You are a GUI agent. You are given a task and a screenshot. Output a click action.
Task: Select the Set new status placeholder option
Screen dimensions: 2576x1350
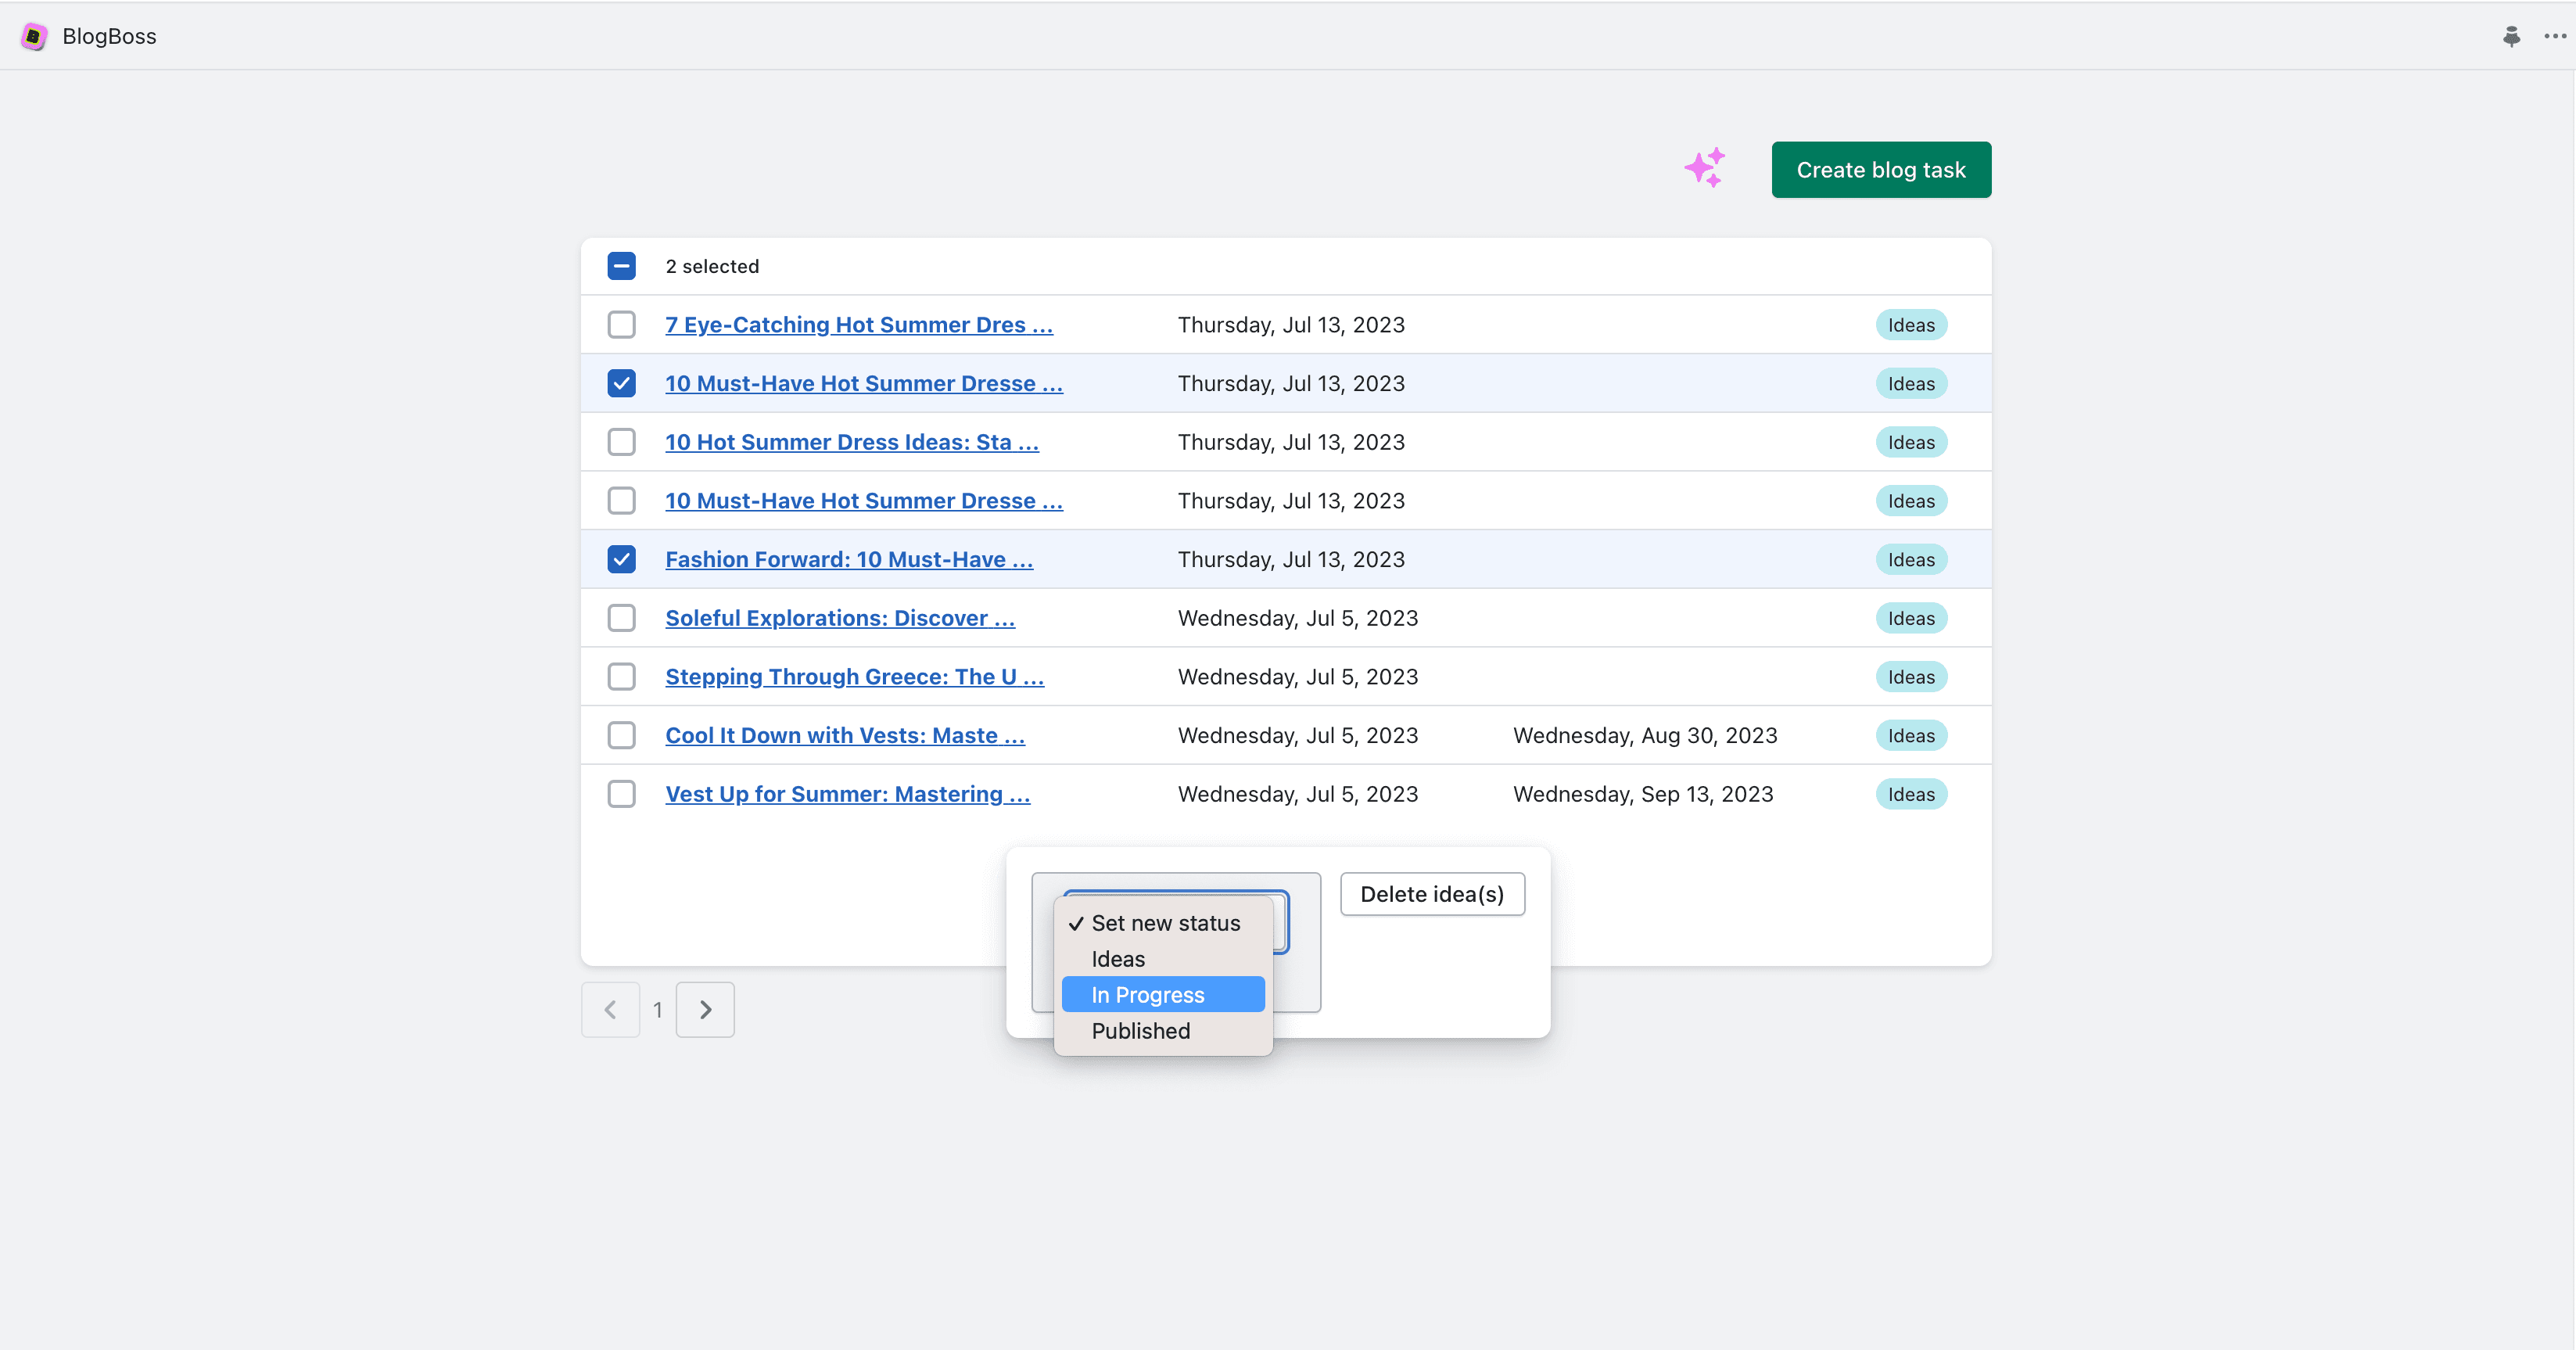tap(1165, 923)
